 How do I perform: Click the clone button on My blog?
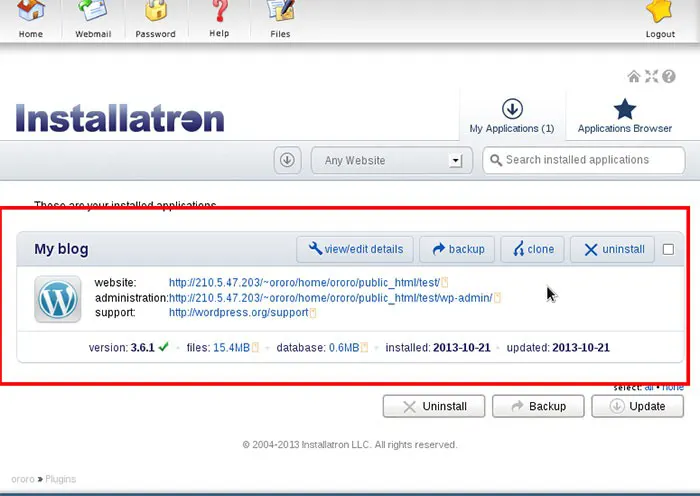pyautogui.click(x=533, y=249)
